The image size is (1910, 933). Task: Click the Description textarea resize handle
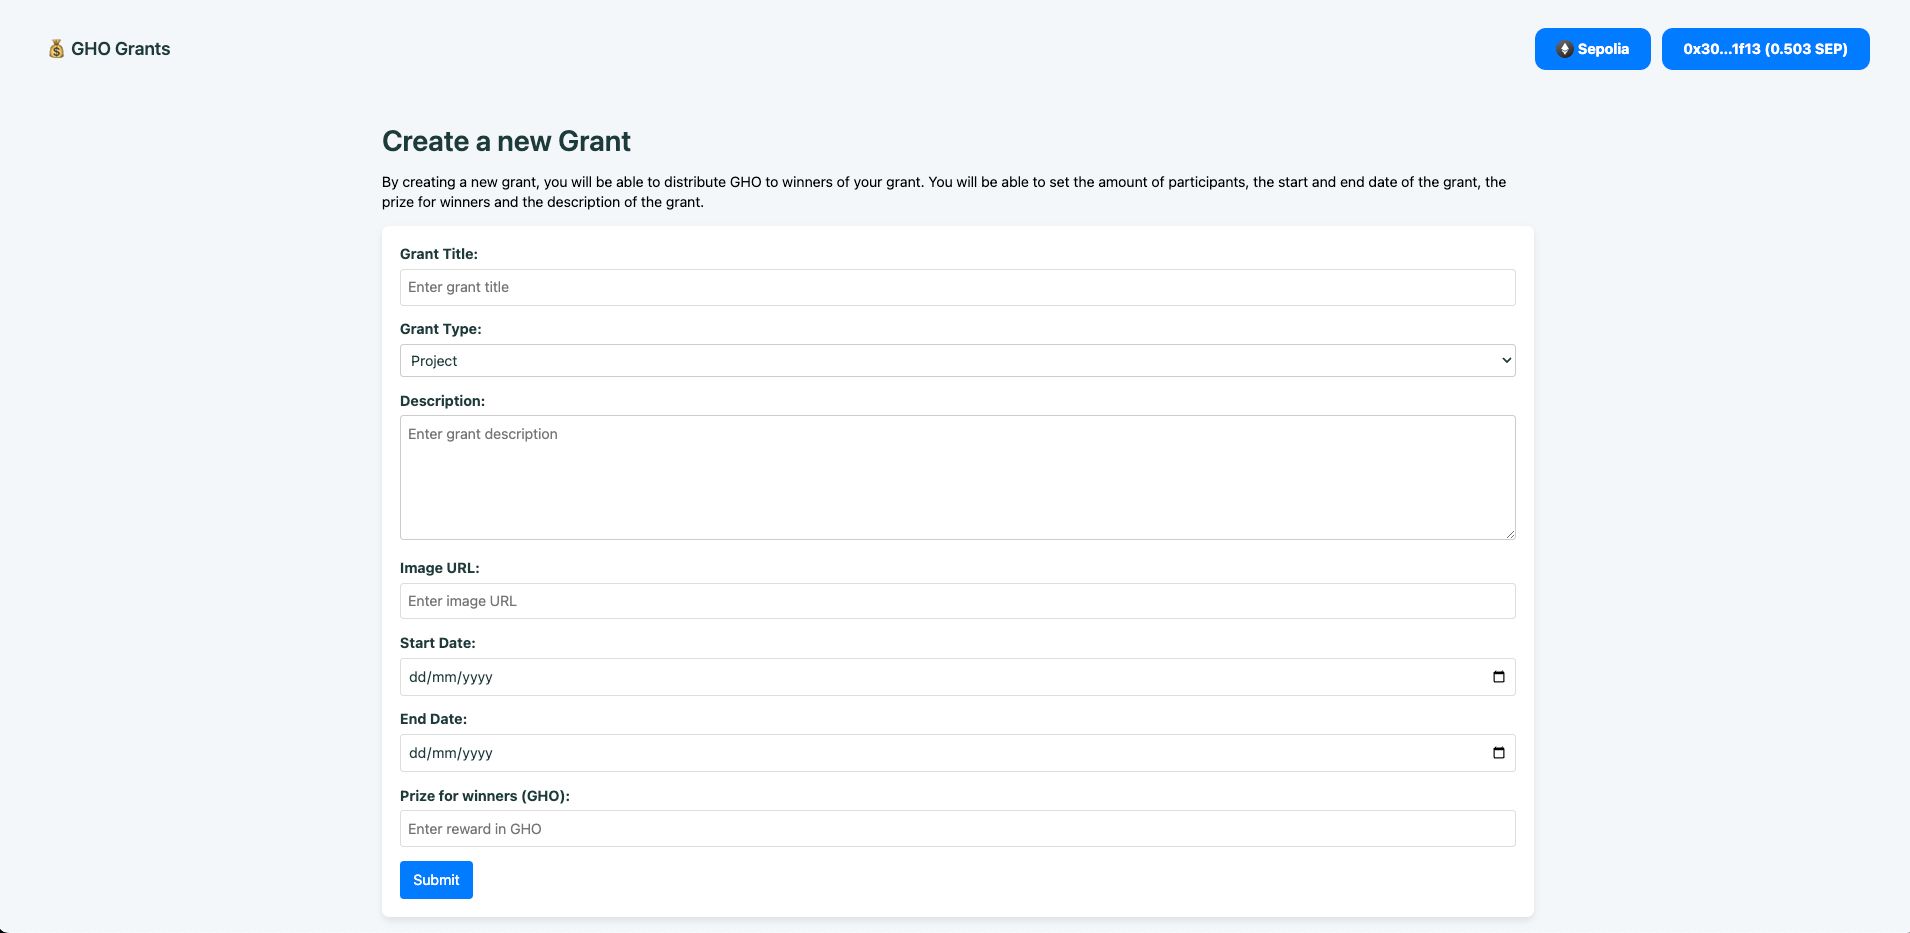1509,534
